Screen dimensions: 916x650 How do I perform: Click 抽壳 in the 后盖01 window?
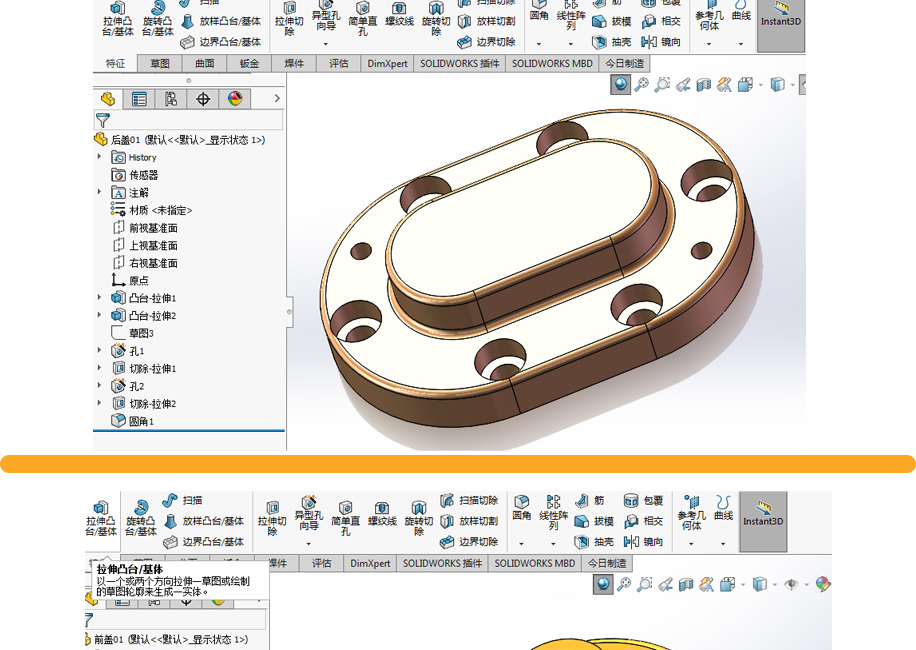point(612,42)
